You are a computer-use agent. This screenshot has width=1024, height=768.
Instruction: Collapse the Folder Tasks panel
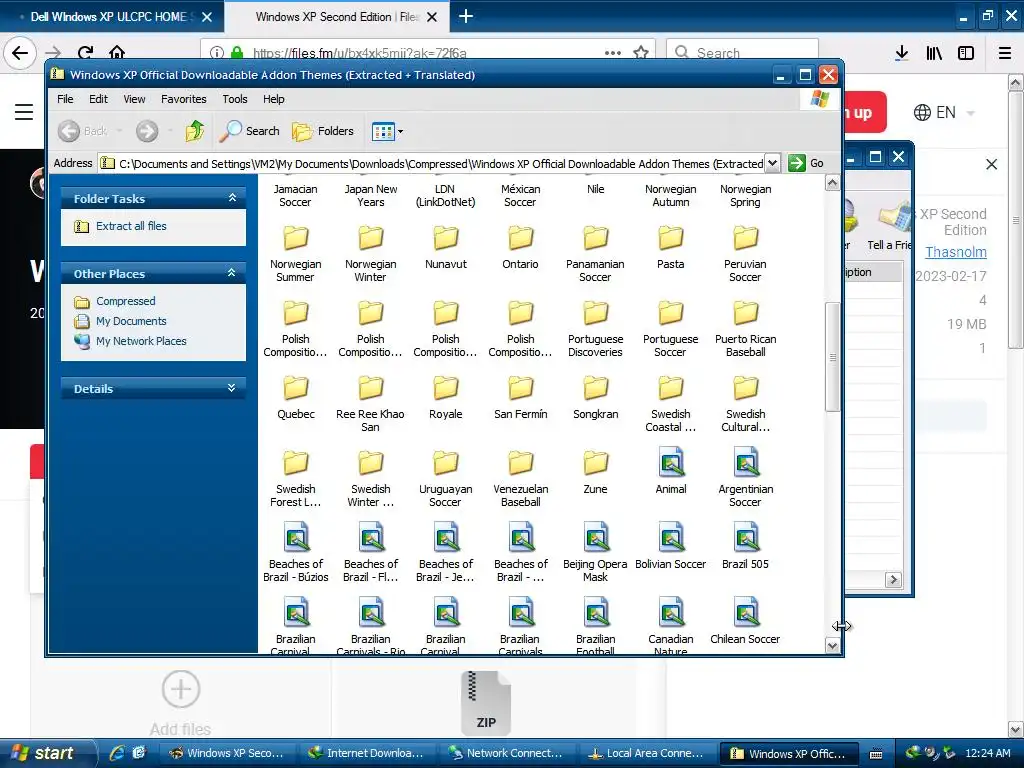232,198
